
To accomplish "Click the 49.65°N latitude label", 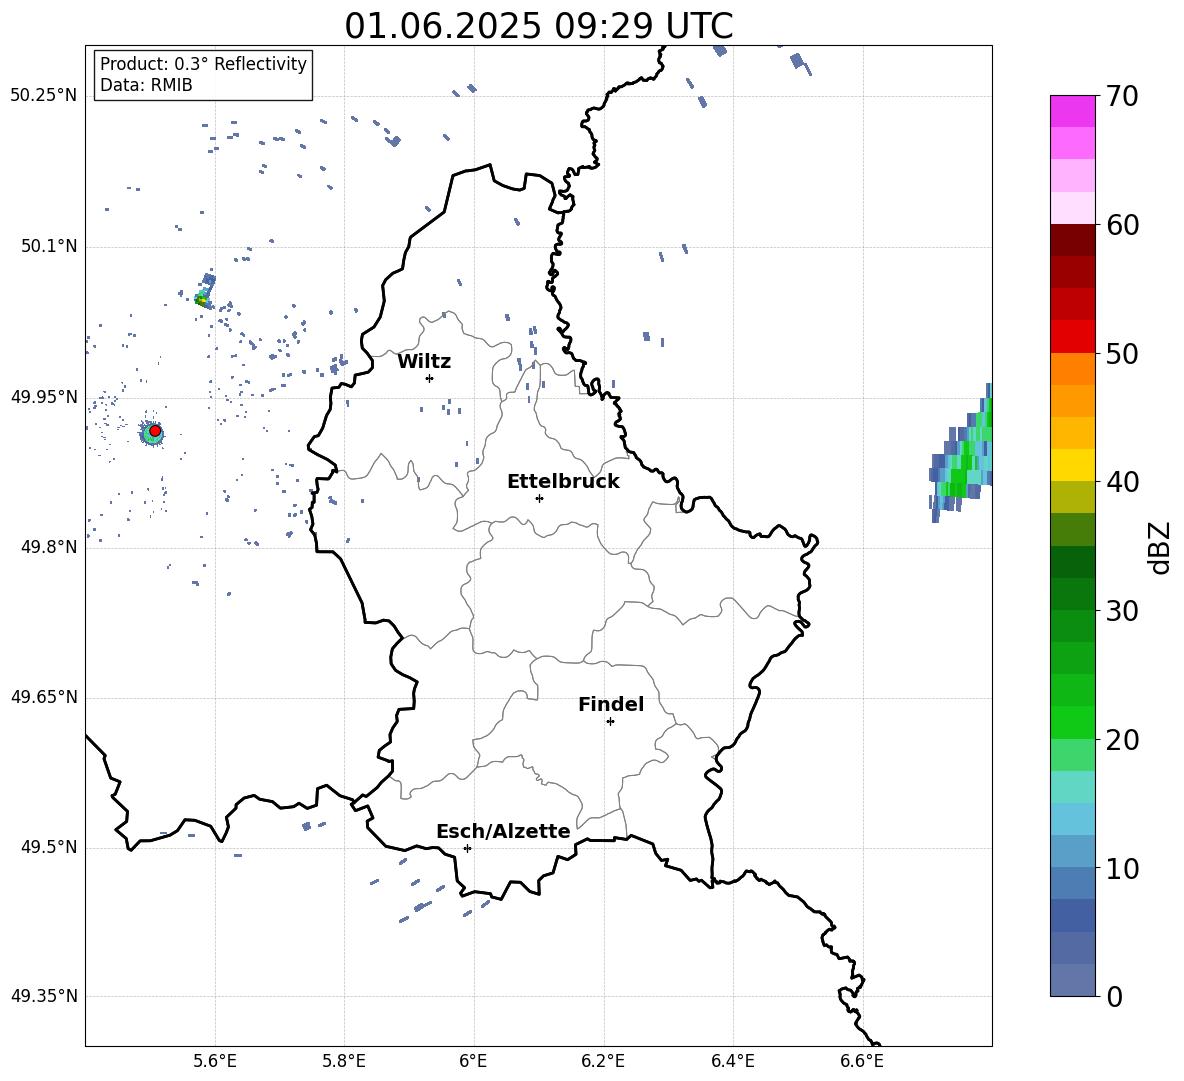I will point(44,697).
